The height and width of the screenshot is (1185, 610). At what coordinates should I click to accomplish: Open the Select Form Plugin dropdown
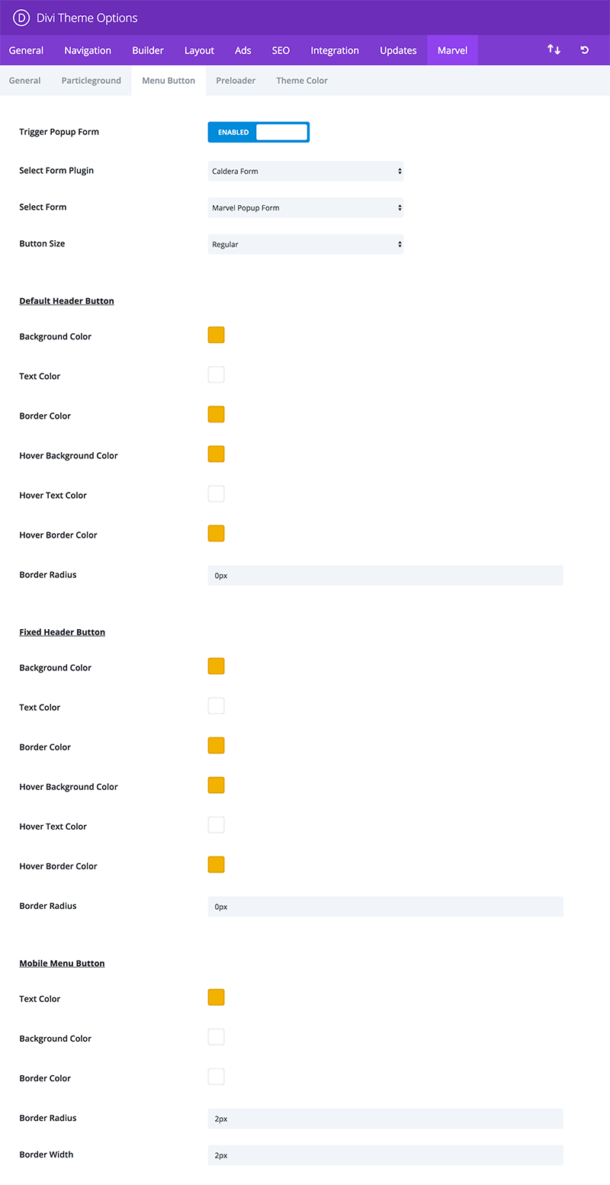pos(306,171)
